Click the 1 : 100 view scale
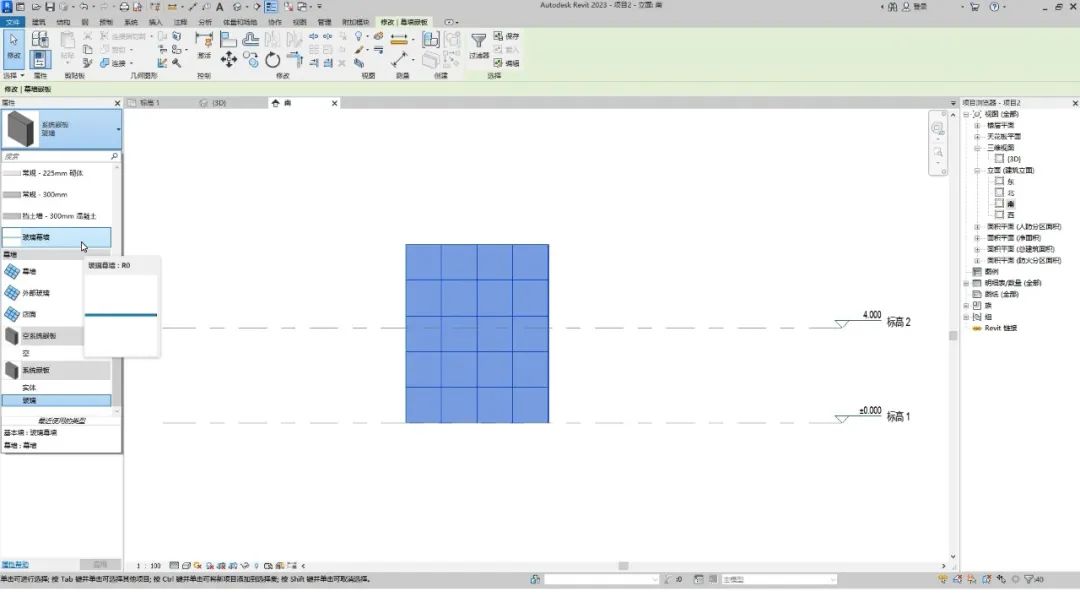Screen dimensions: 1080x608 [x=149, y=566]
